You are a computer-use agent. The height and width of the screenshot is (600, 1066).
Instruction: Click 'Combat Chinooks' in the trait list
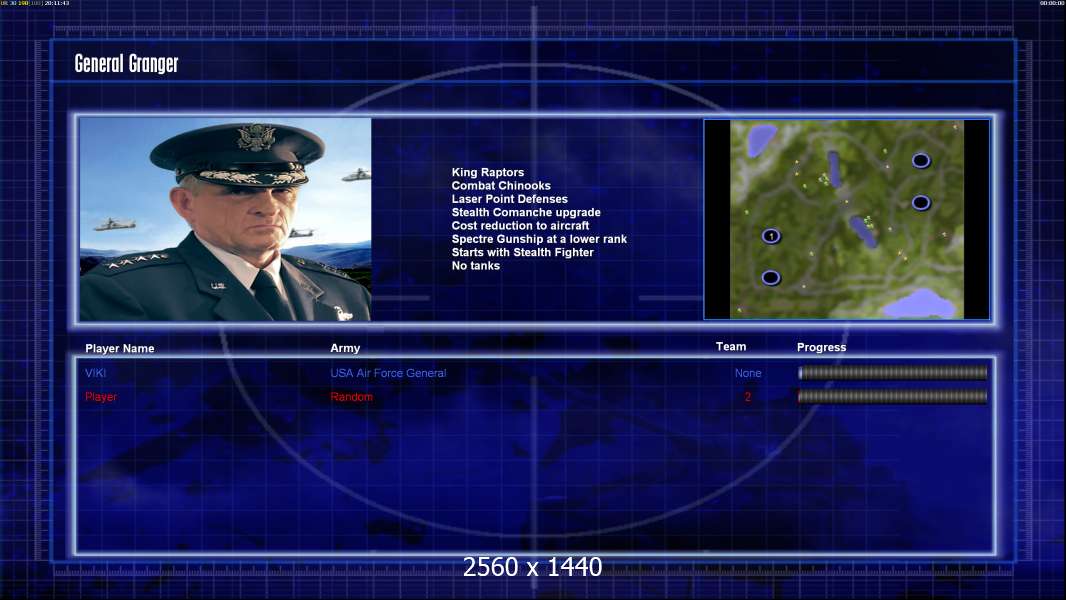click(501, 186)
